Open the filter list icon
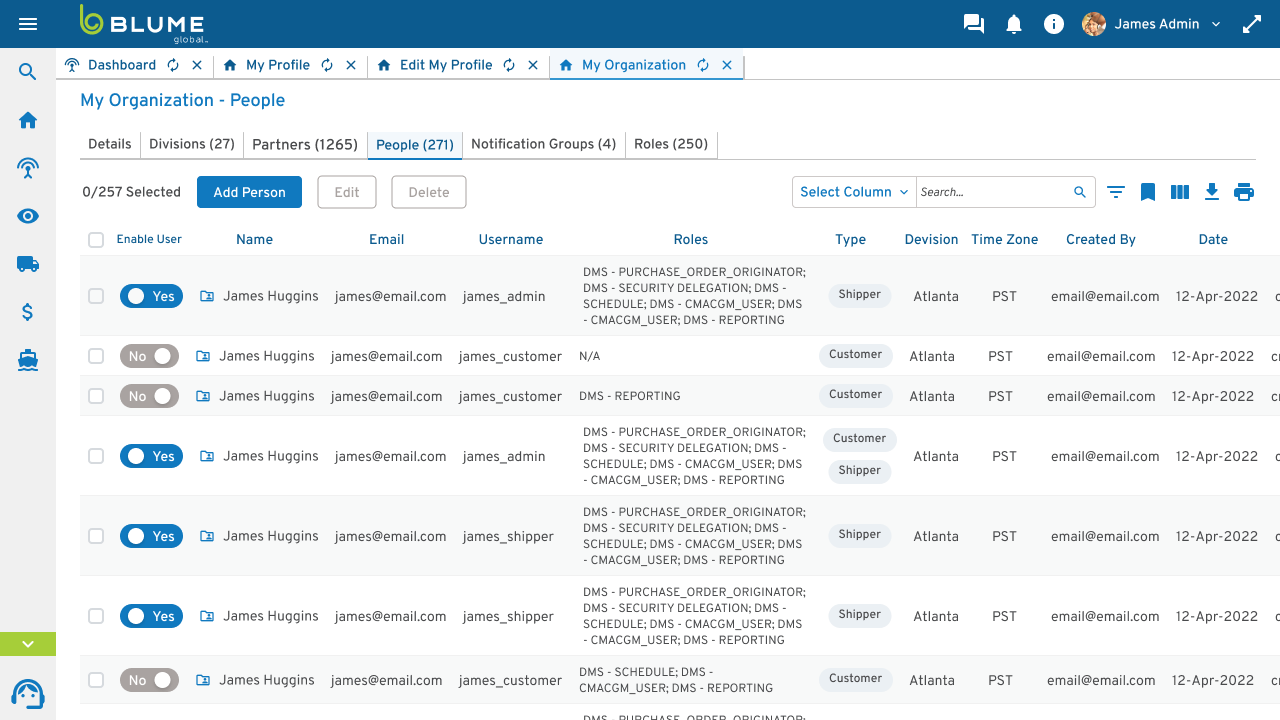This screenshot has height=720, width=1280. [x=1116, y=192]
